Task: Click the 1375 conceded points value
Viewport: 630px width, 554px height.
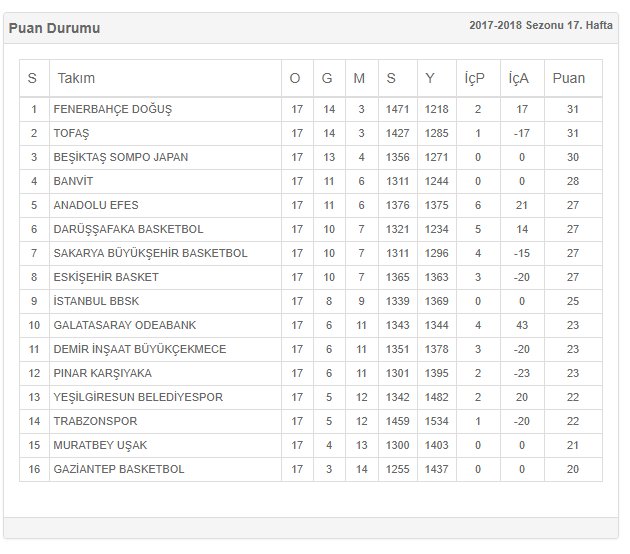Action: (x=436, y=205)
